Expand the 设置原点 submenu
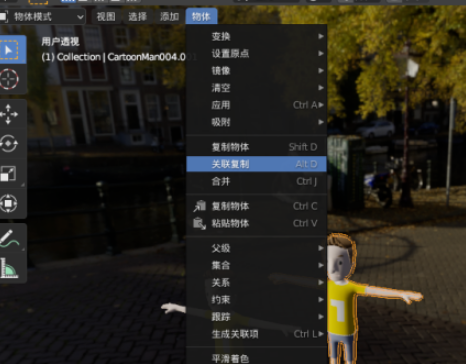This screenshot has width=466, height=364. [256, 53]
